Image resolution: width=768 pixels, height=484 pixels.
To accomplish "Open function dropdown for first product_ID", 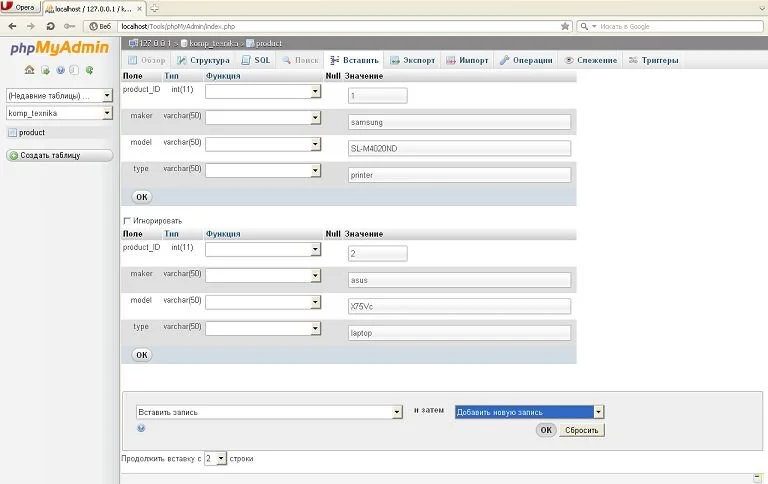I will (263, 91).
